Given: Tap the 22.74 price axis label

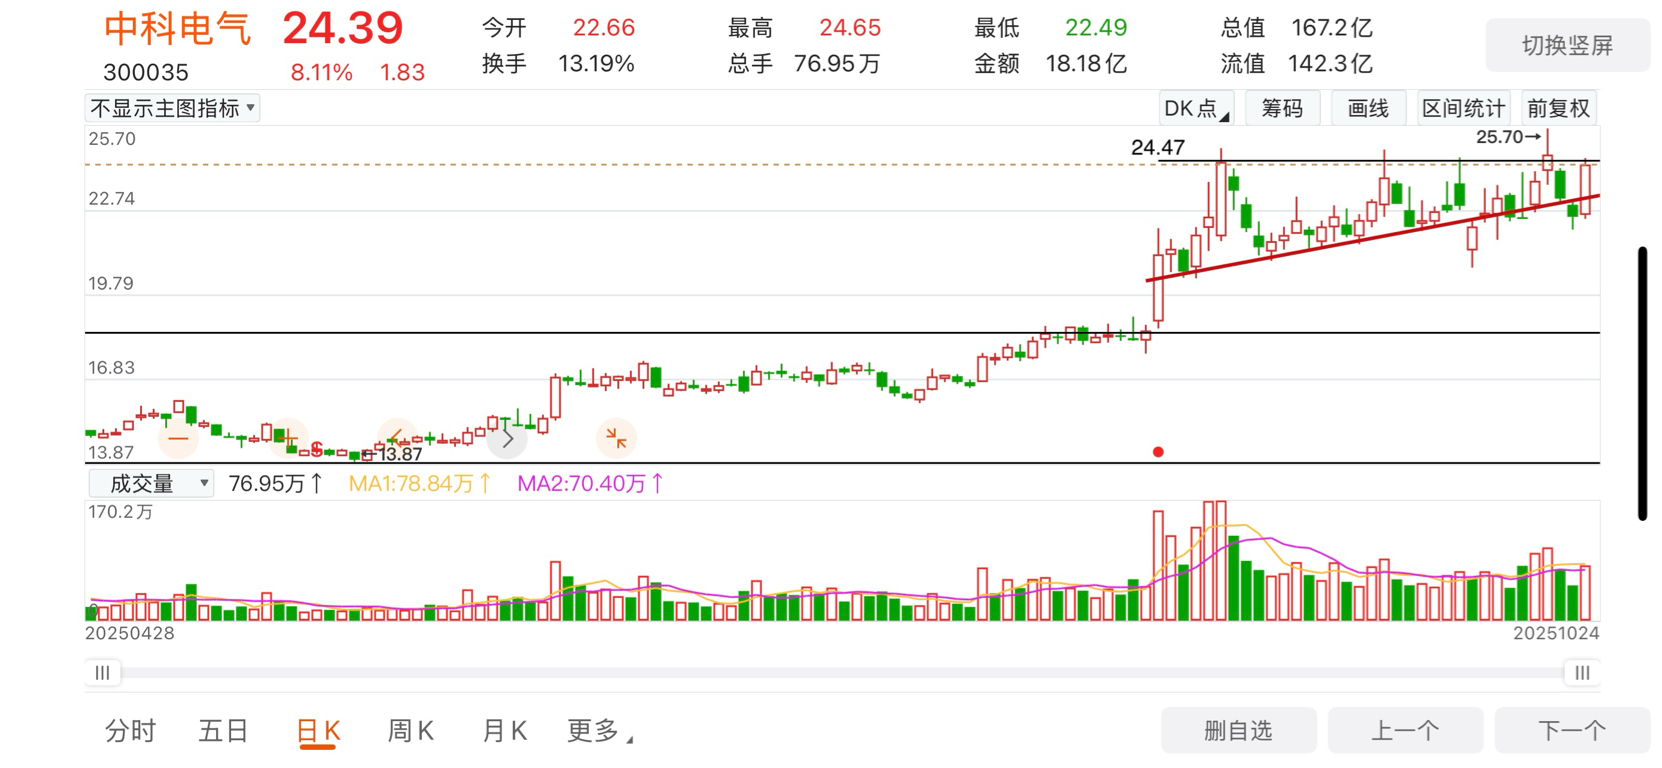Looking at the screenshot, I should [x=111, y=199].
